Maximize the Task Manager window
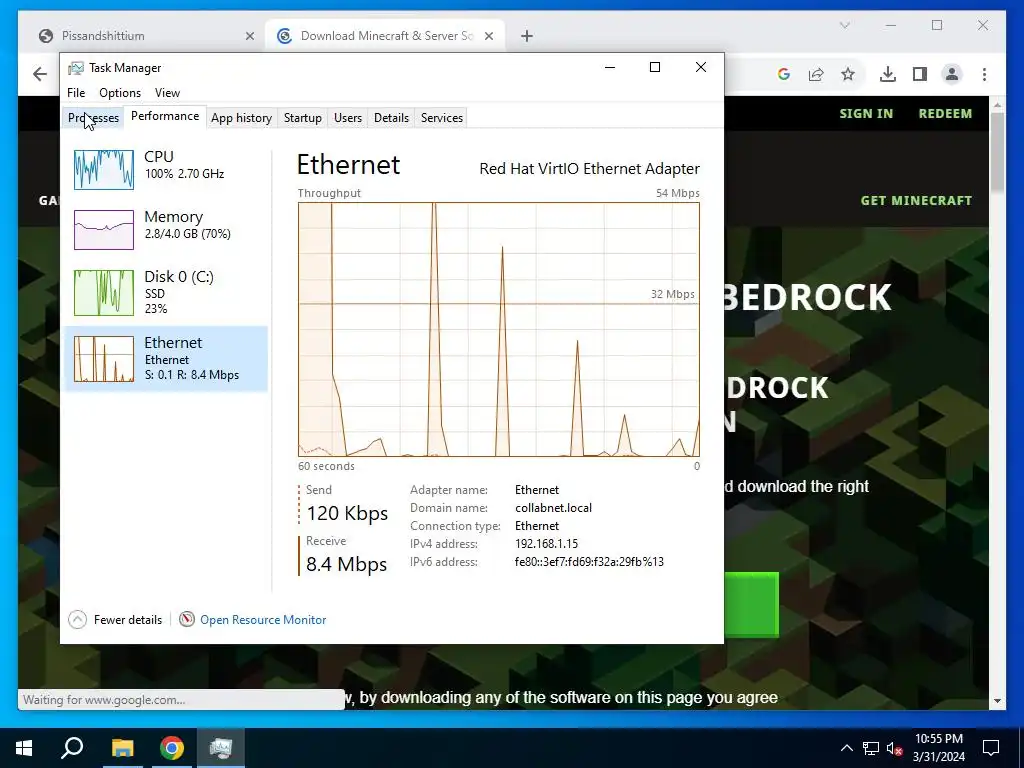Image resolution: width=1024 pixels, height=768 pixels. [655, 67]
